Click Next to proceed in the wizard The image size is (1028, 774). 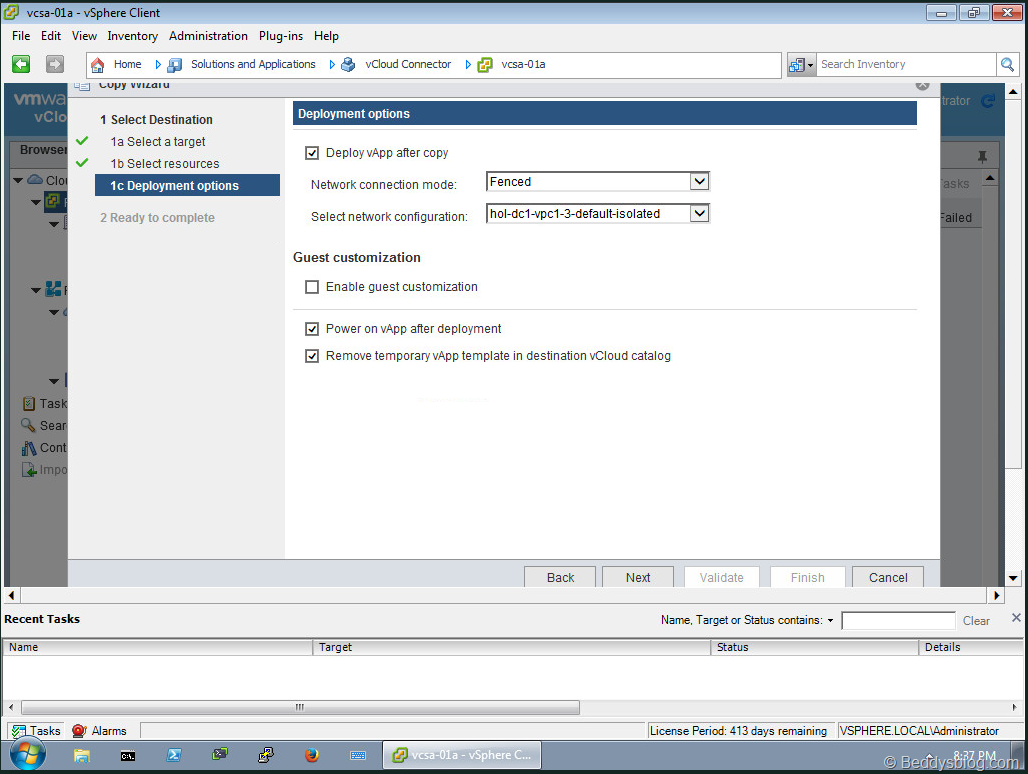click(x=638, y=577)
